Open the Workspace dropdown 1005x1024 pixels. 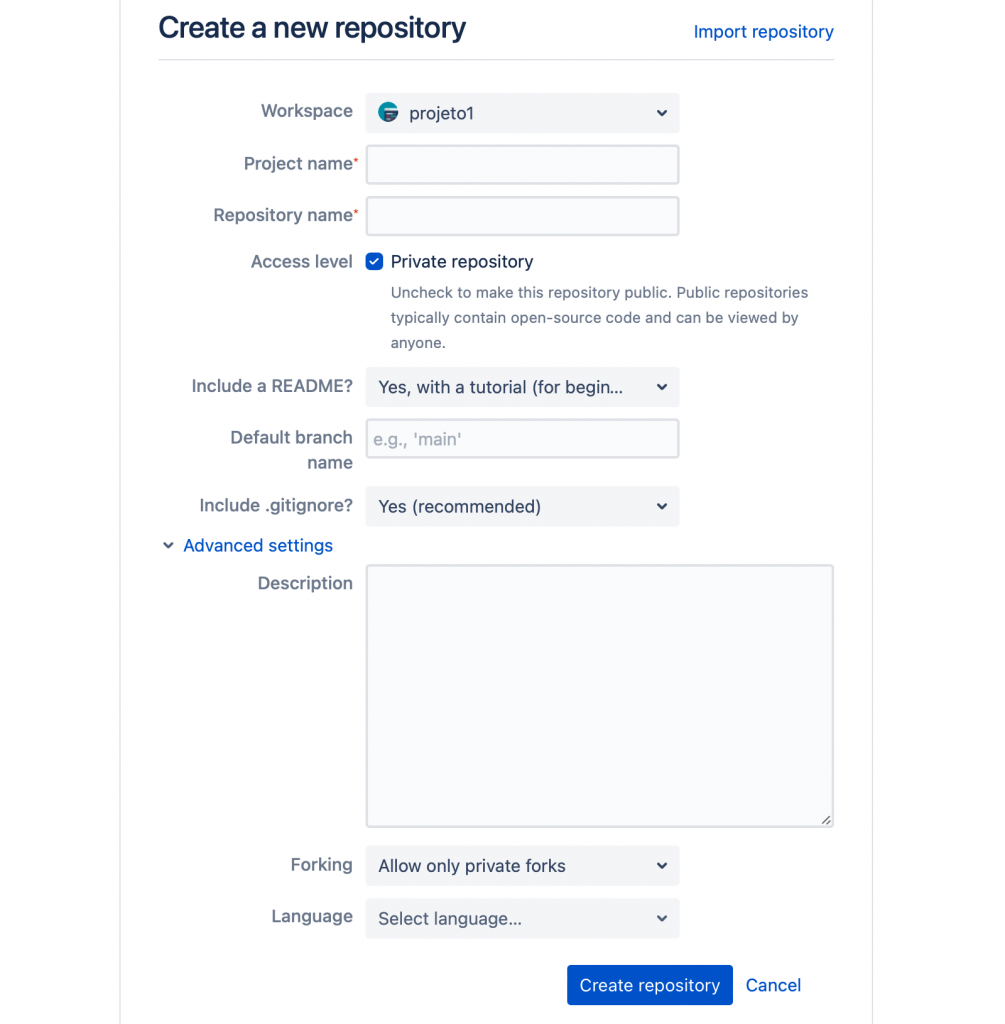click(x=522, y=113)
